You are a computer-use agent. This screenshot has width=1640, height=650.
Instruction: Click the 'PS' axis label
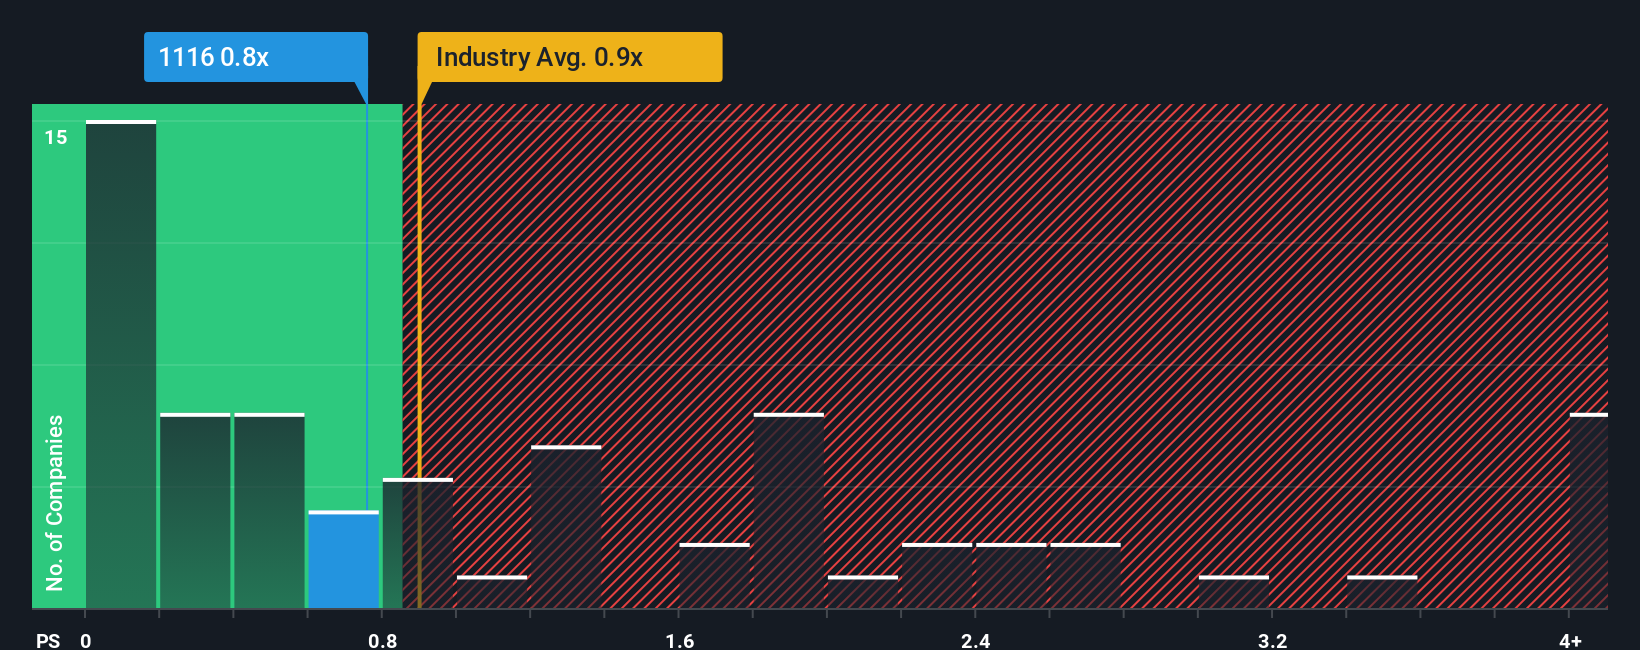[48, 640]
